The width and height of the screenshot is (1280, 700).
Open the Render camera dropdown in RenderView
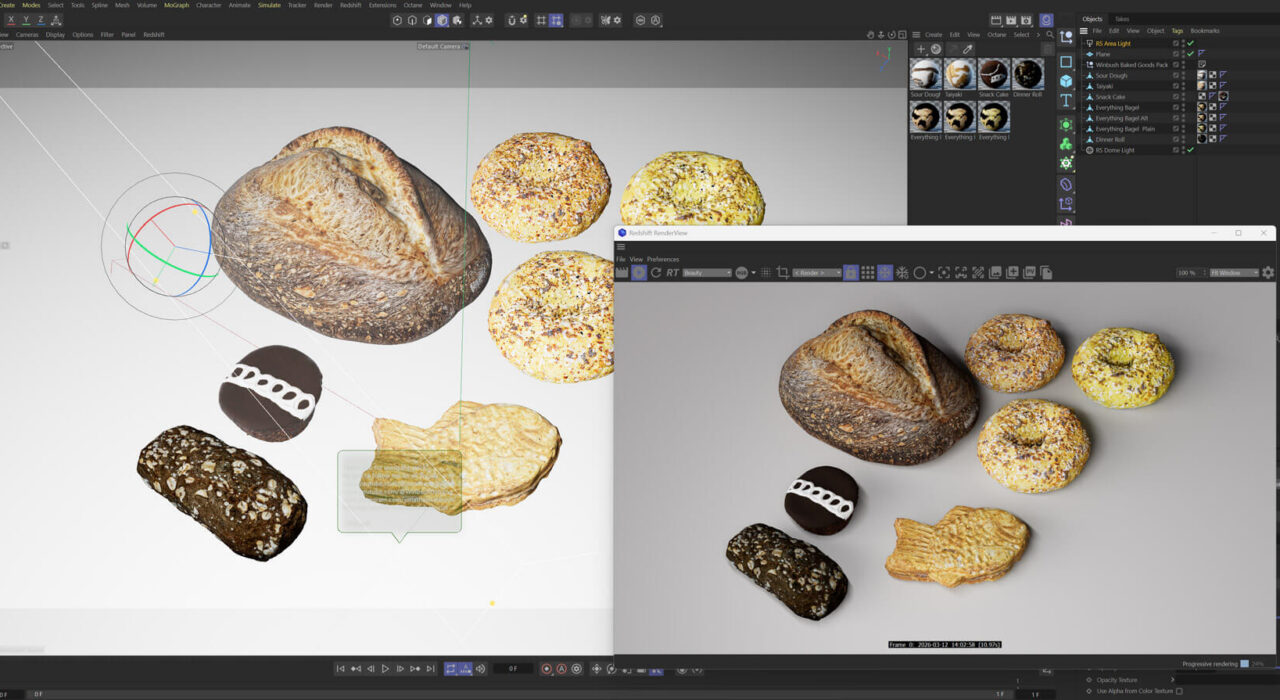coord(817,271)
